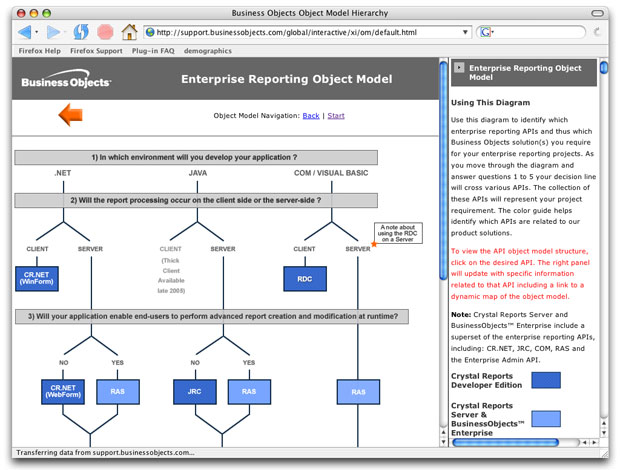Click the main diagram vertical scrollbar thumb
This screenshot has width=620, height=470.
pos(444,170)
